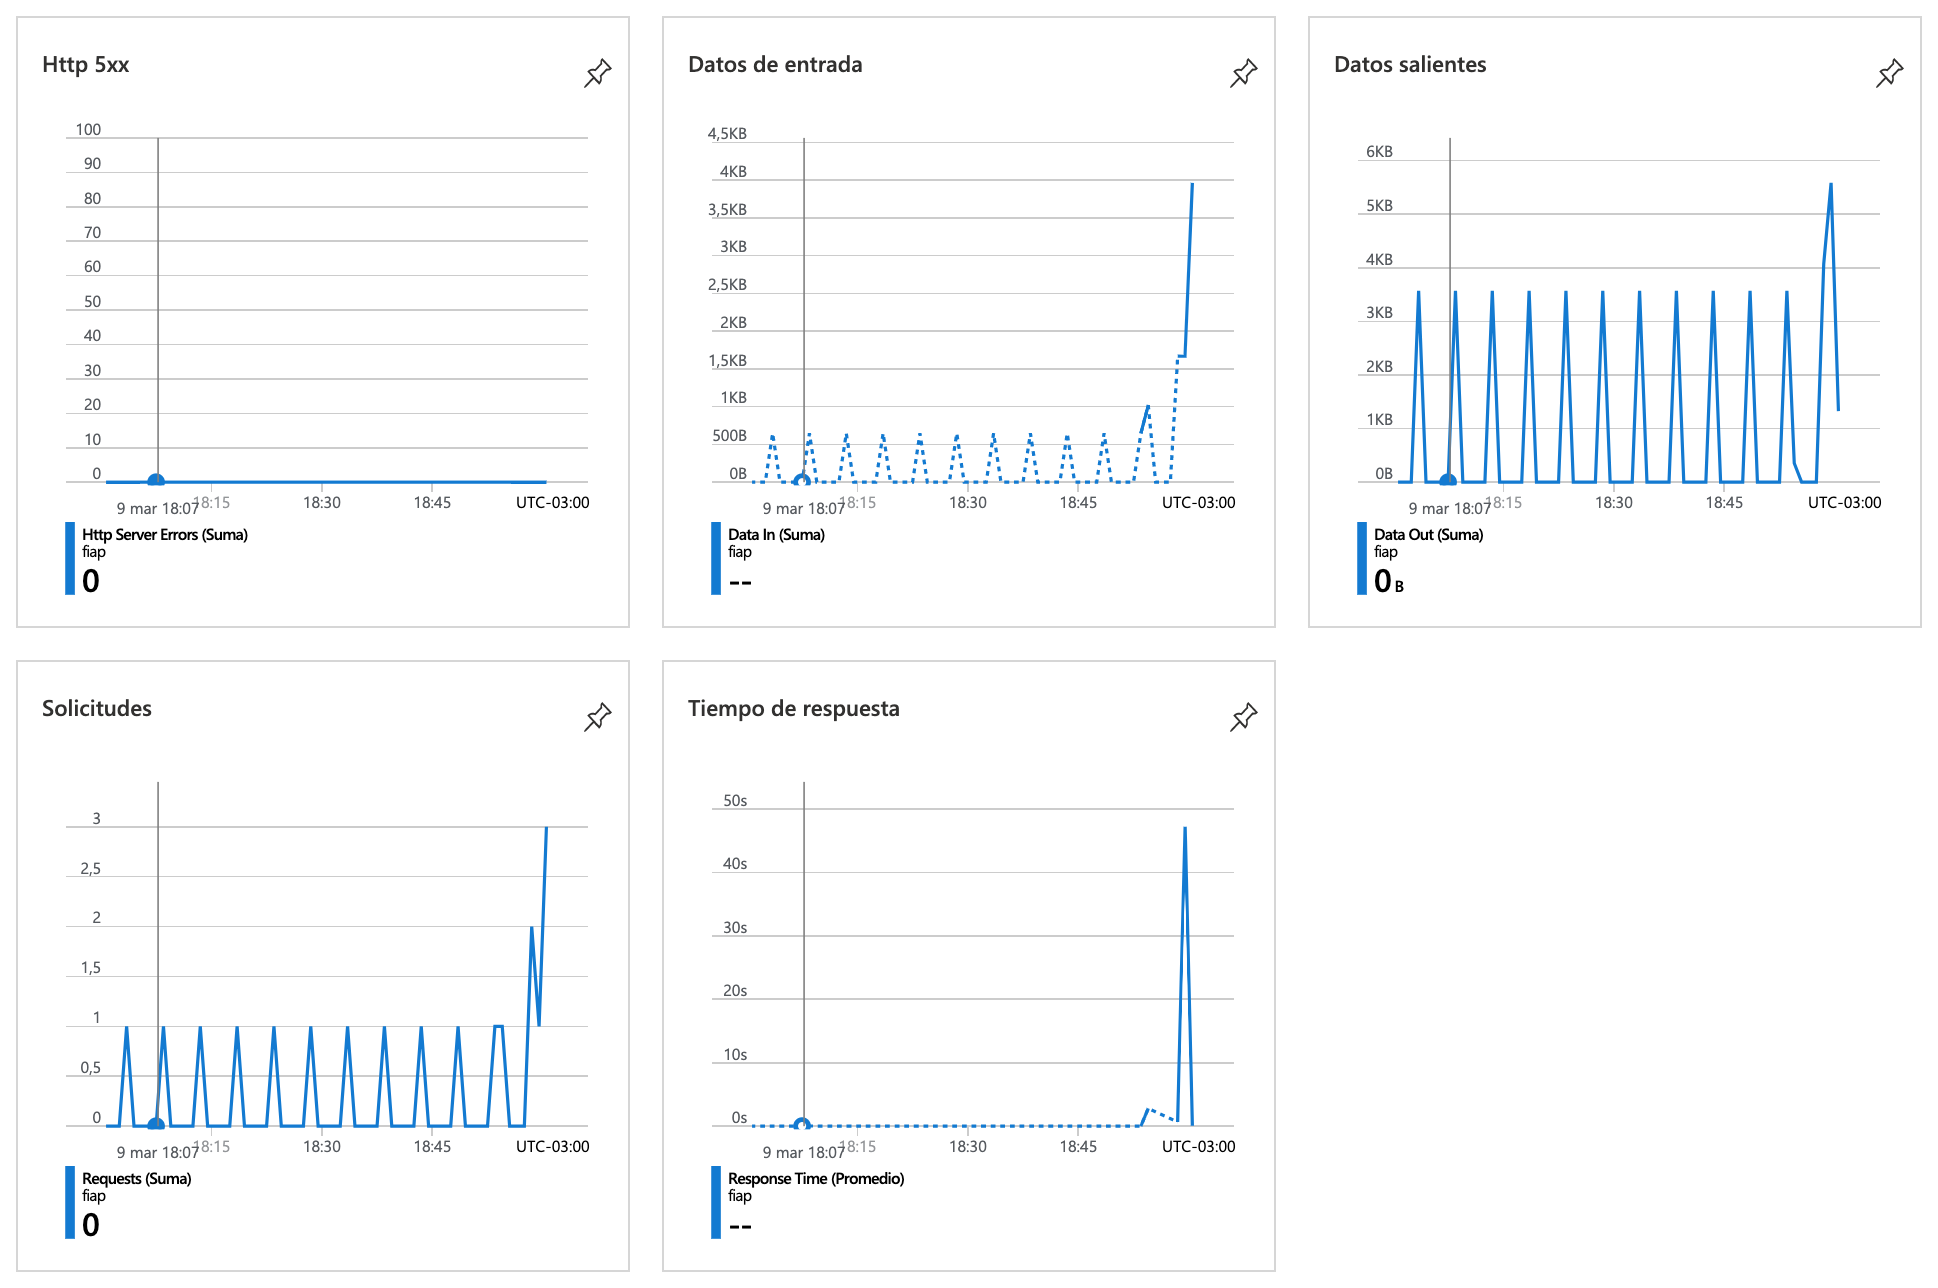
Task: Pin the Solicitudes chart
Action: tap(597, 717)
